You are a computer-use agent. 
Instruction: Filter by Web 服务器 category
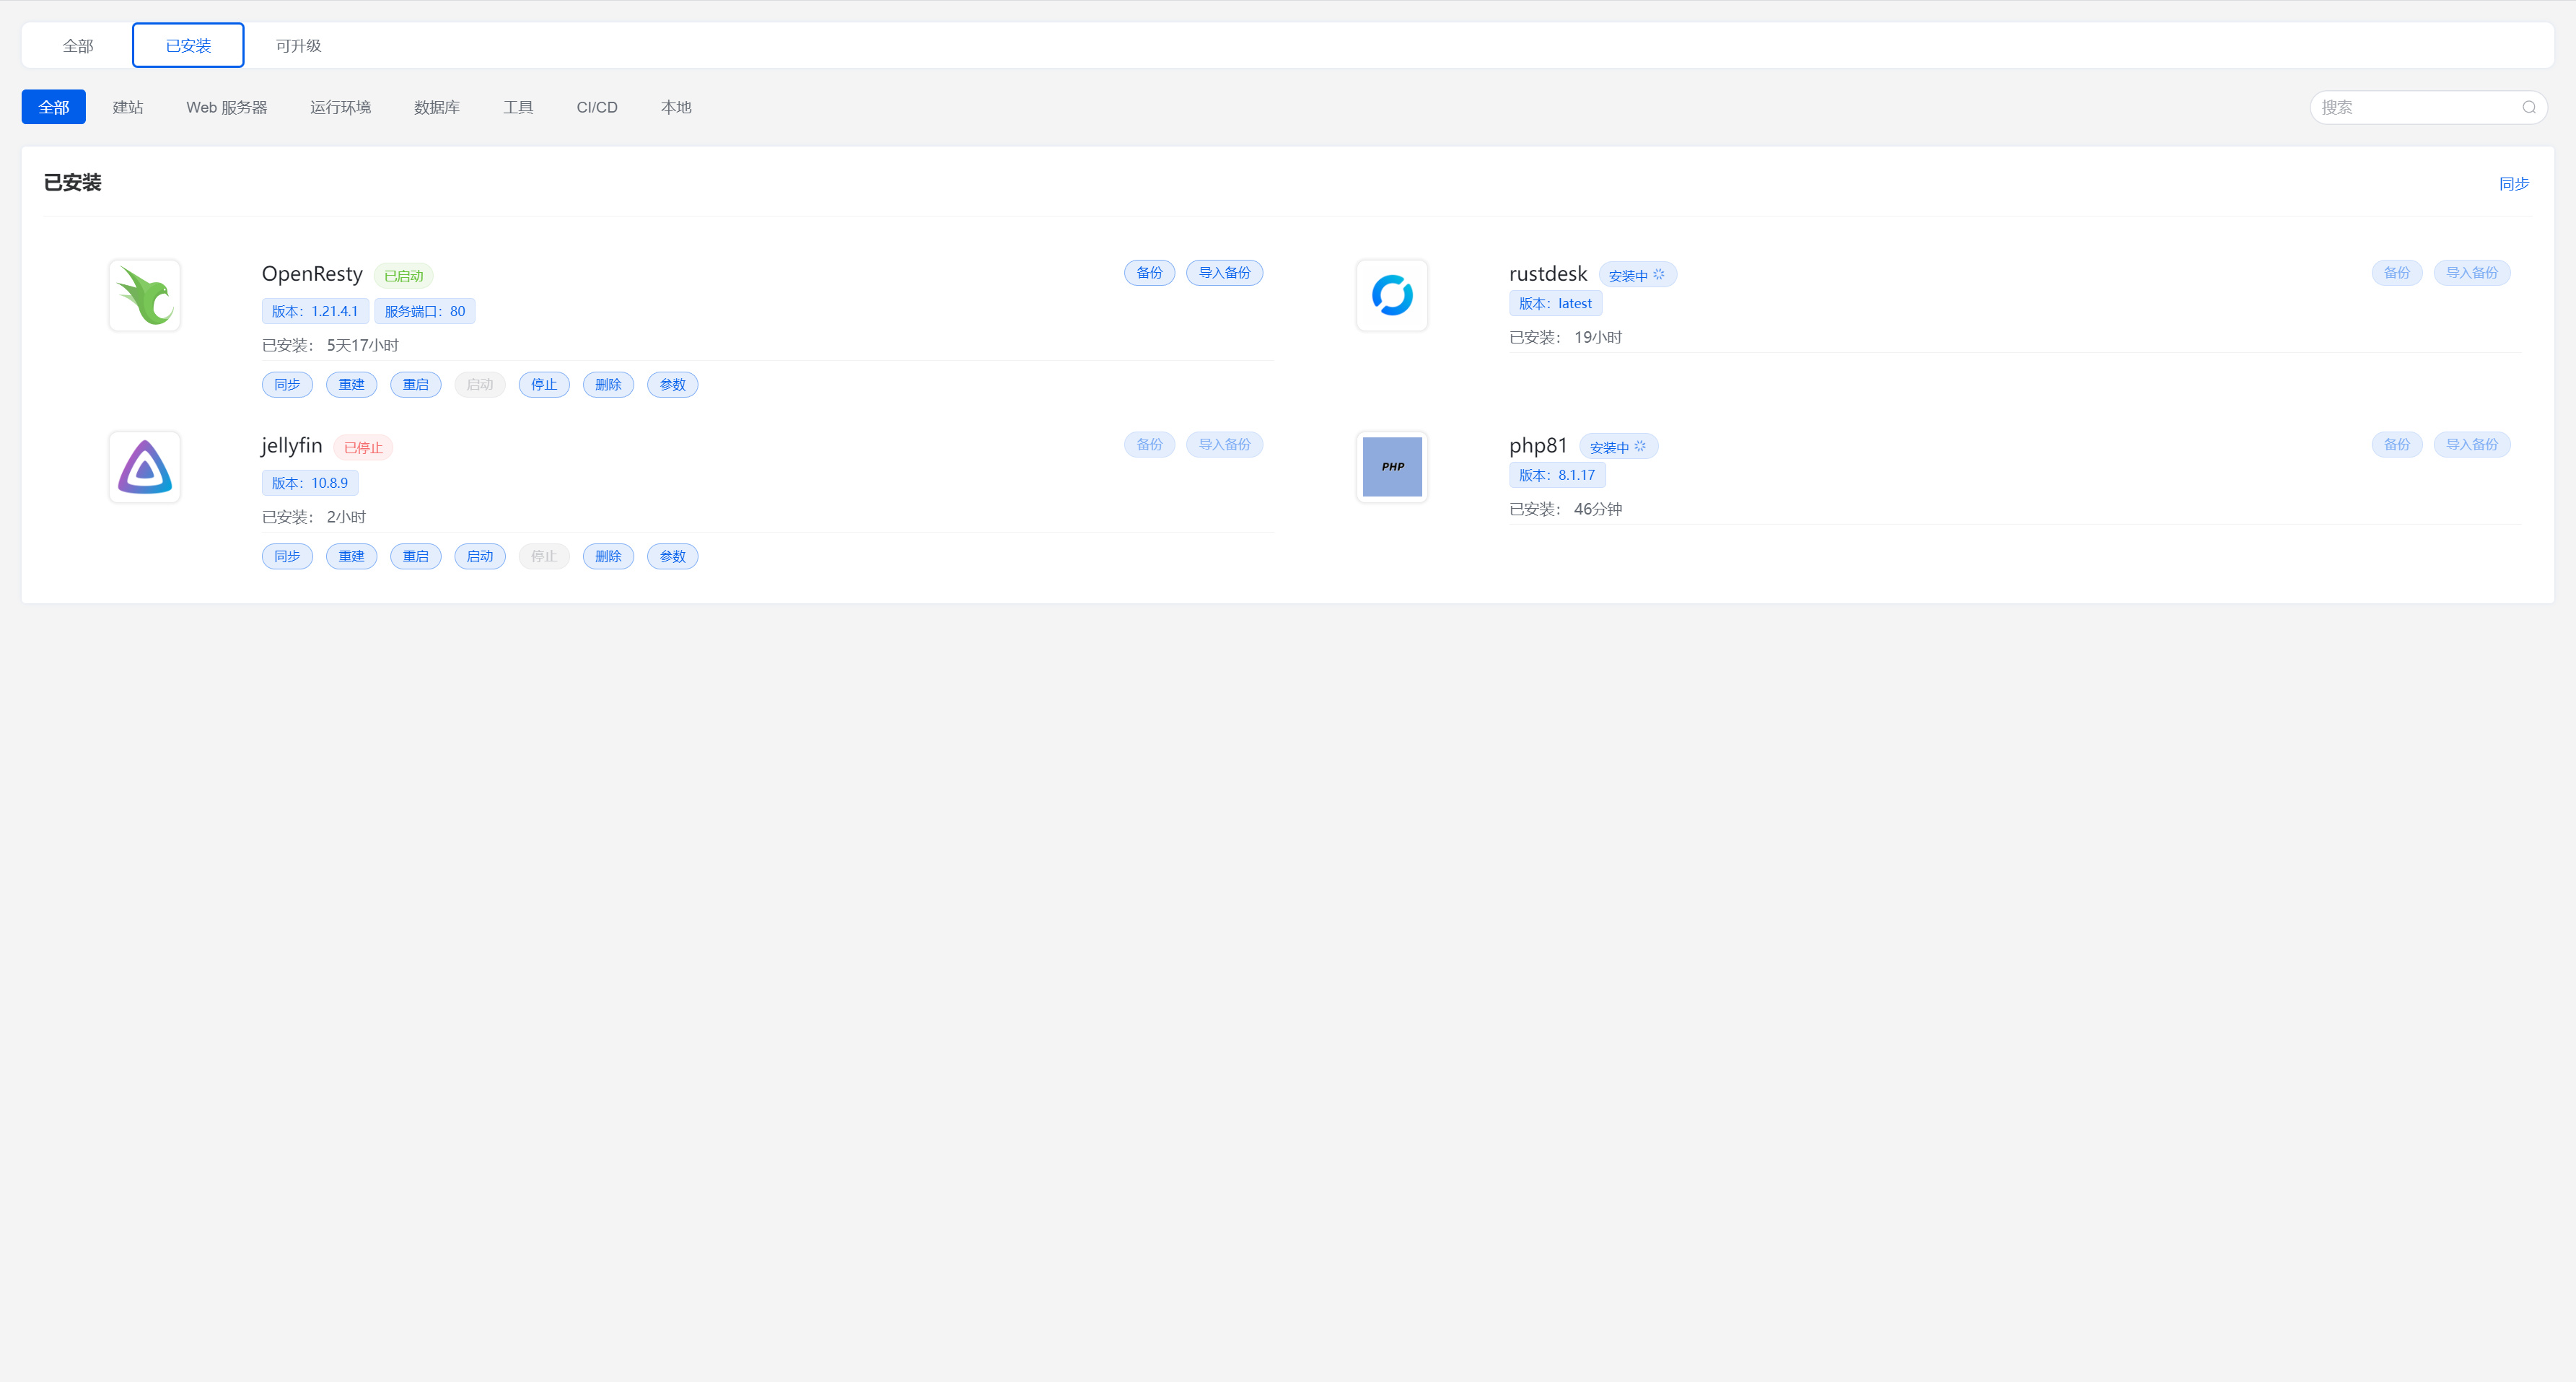[x=226, y=107]
